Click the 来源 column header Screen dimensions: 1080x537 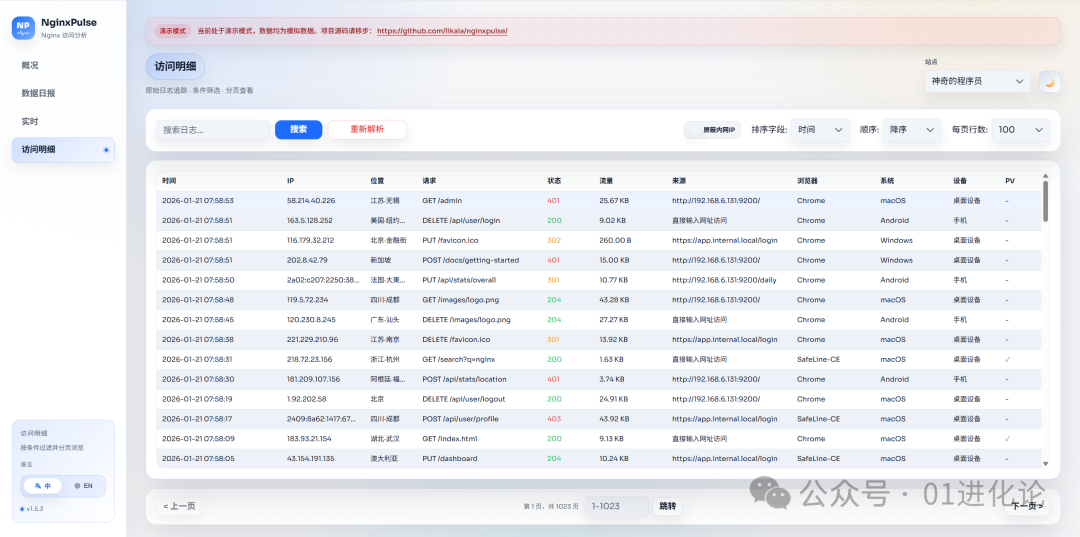point(679,181)
